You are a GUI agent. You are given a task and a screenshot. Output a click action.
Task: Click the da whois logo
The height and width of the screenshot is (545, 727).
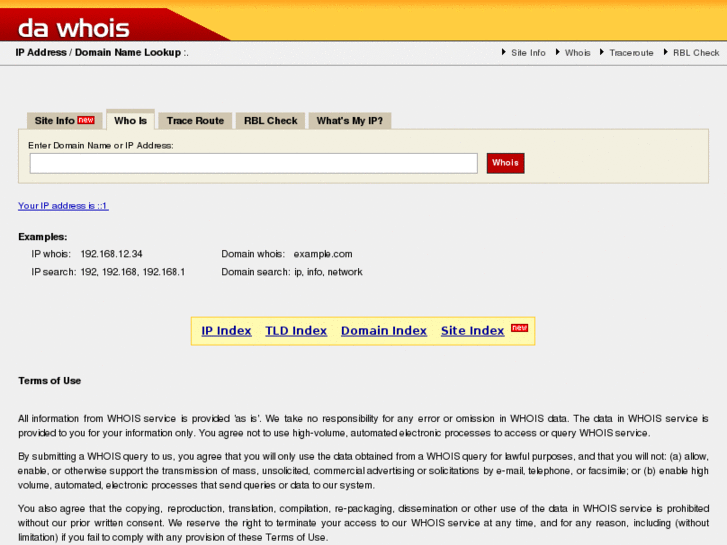[x=73, y=28]
